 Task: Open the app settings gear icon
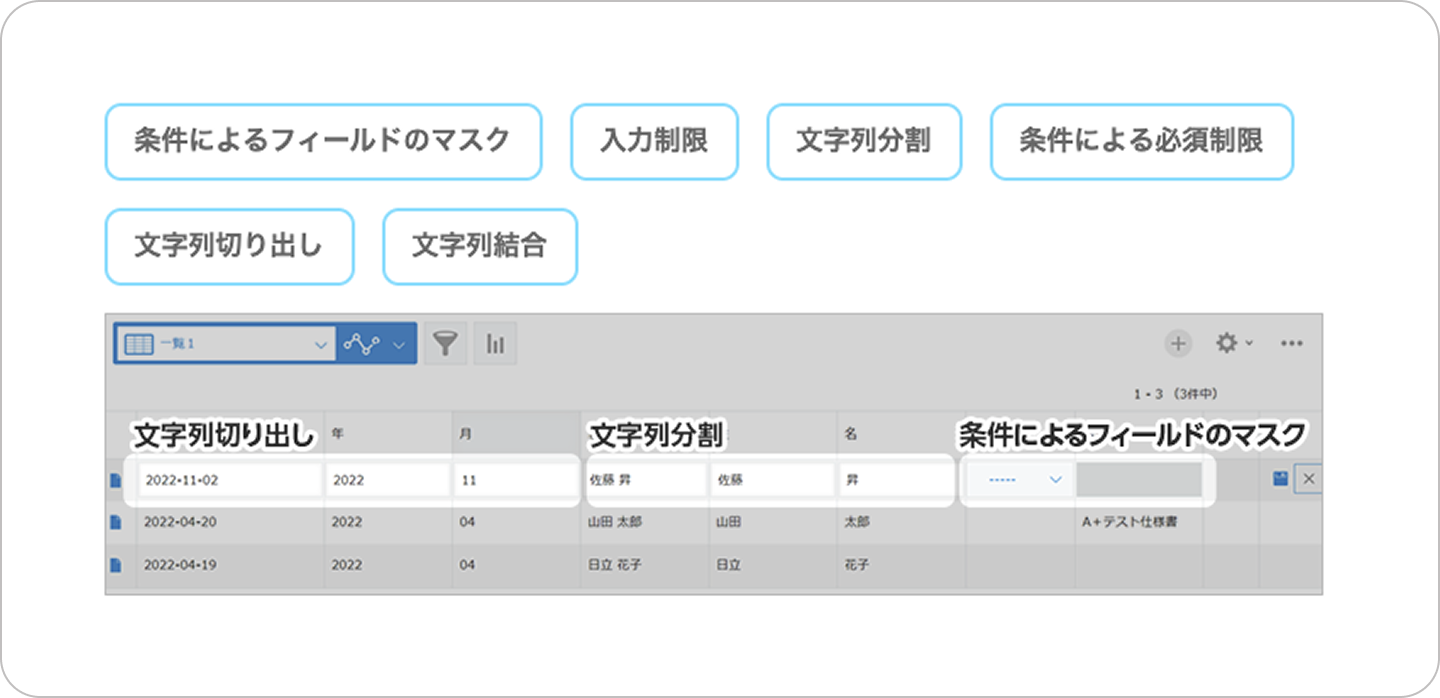point(1228,343)
